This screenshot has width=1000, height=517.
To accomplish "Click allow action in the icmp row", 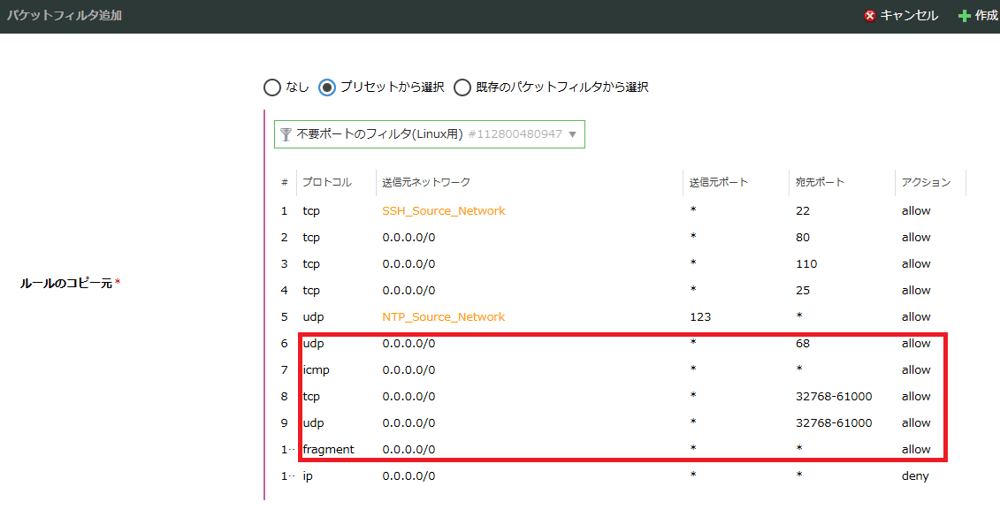I will (916, 370).
